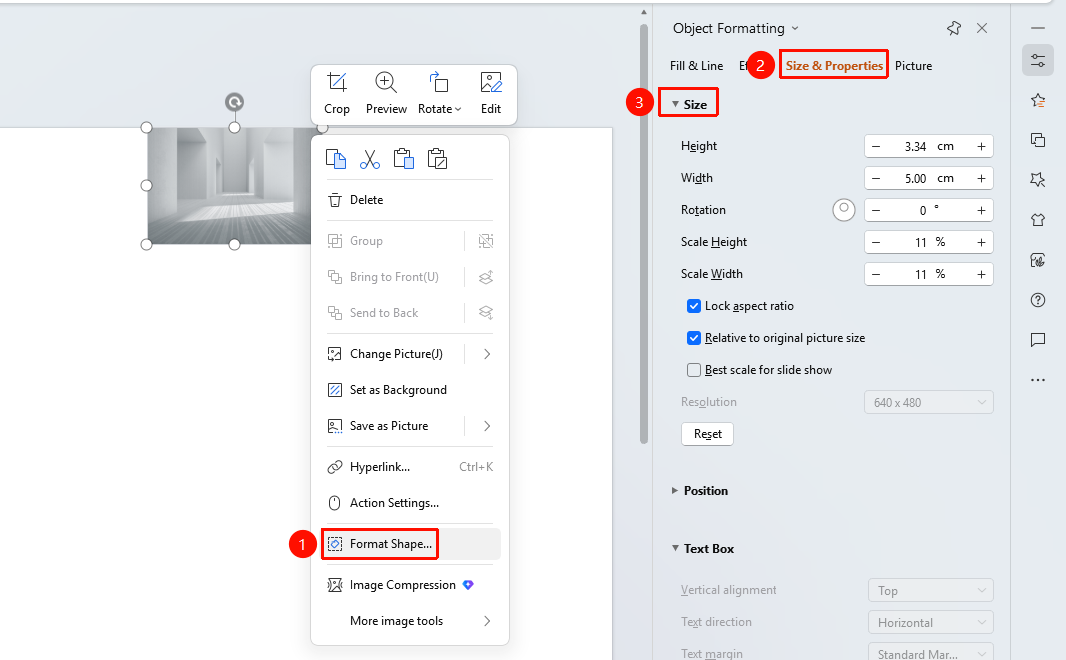Increase Scale Height with the plus button
Image resolution: width=1066 pixels, height=660 pixels.
click(x=981, y=242)
